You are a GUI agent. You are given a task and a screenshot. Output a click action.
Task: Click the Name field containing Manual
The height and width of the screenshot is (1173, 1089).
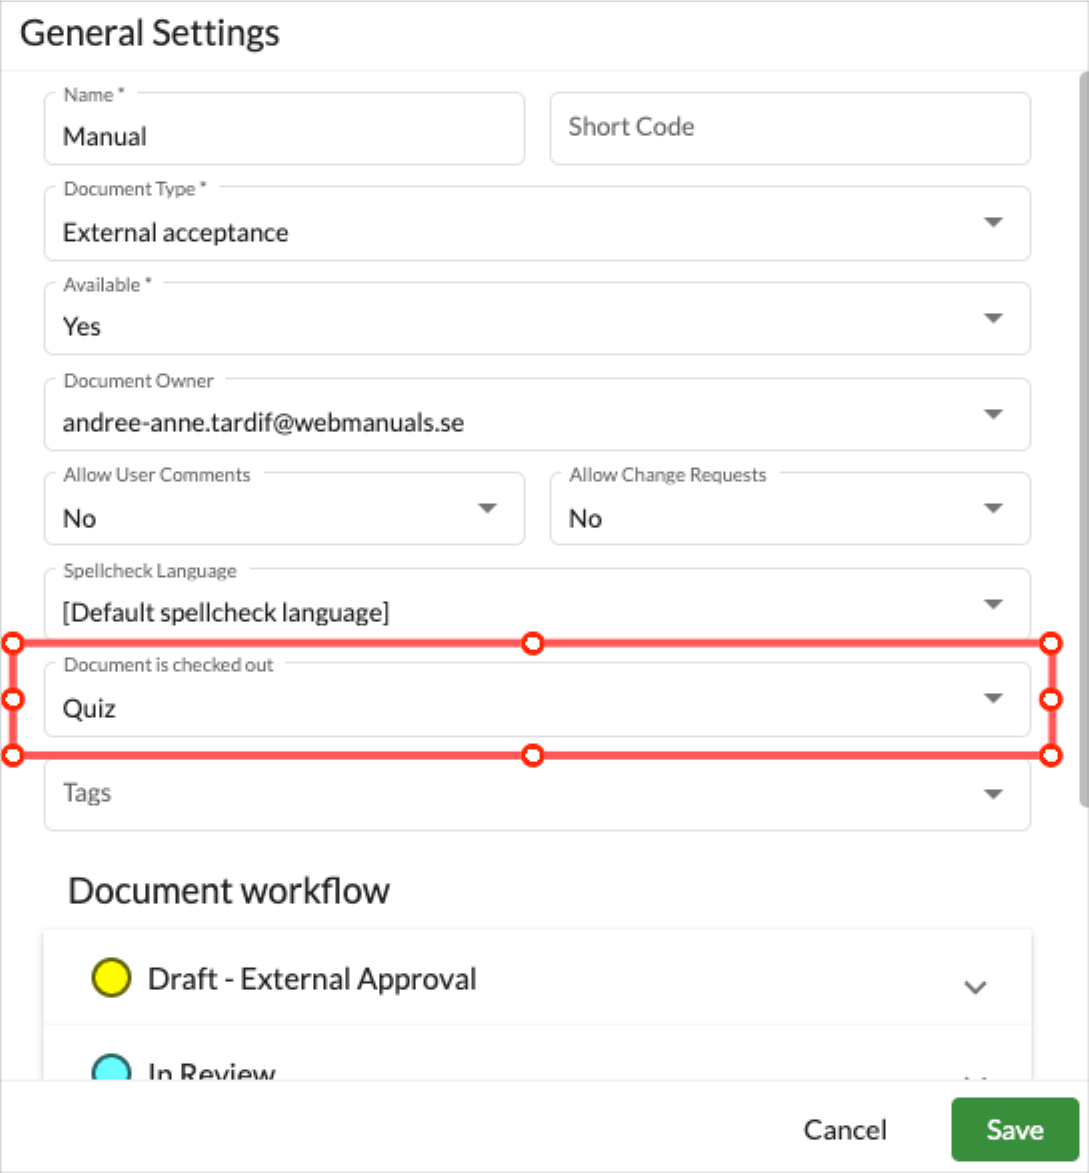[284, 129]
